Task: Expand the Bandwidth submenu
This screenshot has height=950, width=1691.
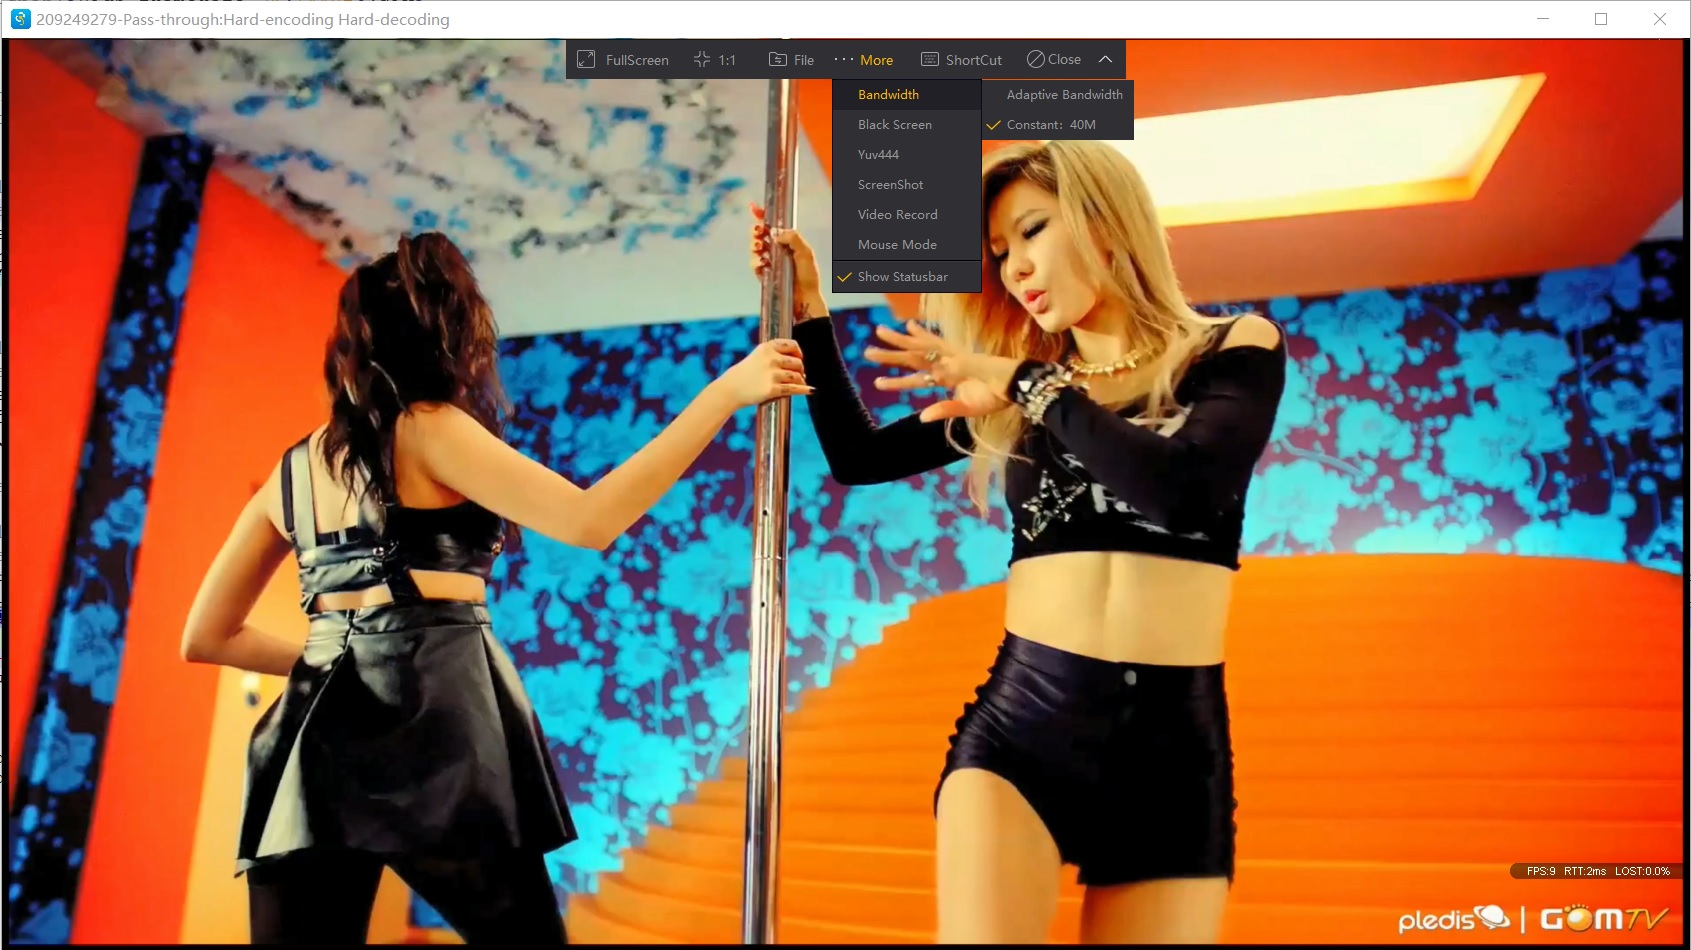Action: (888, 95)
